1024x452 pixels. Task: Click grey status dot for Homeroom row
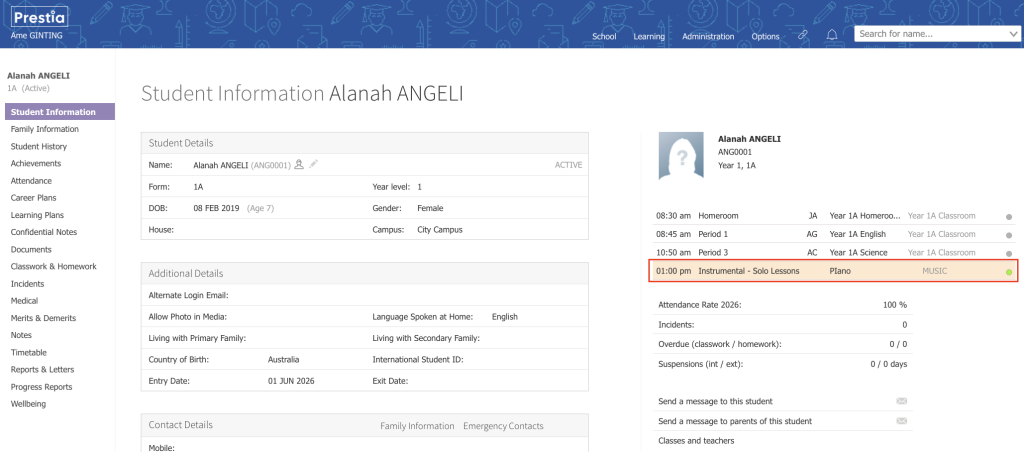[1009, 216]
